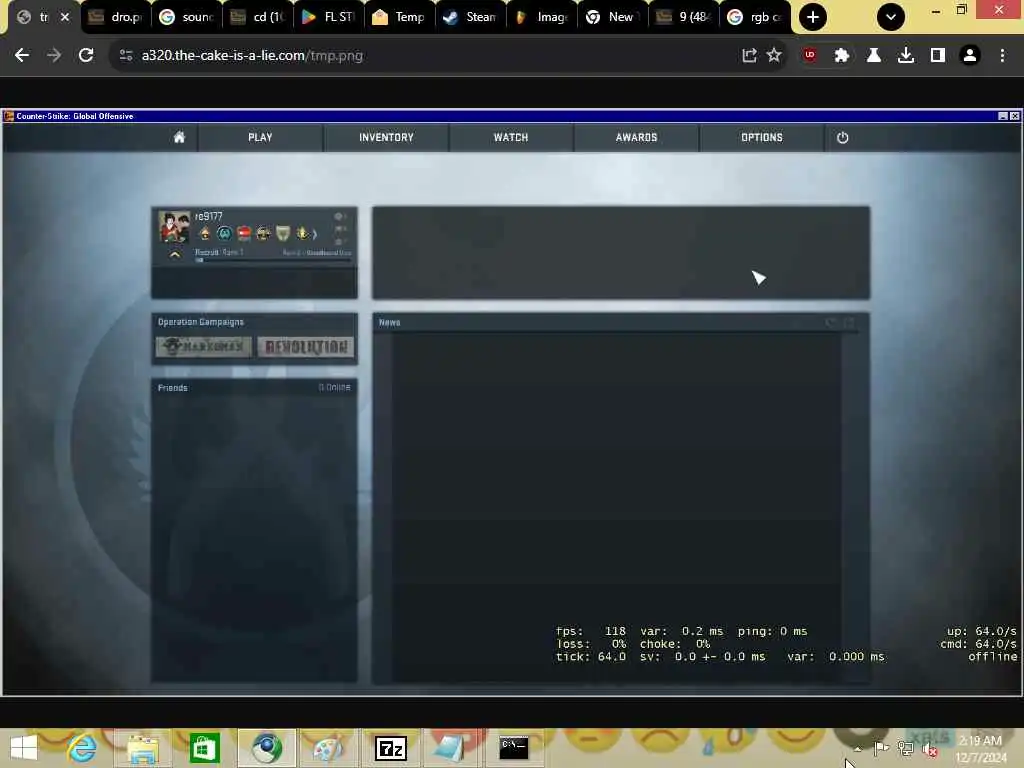Open the Bloodhound operation campaign

click(204, 346)
